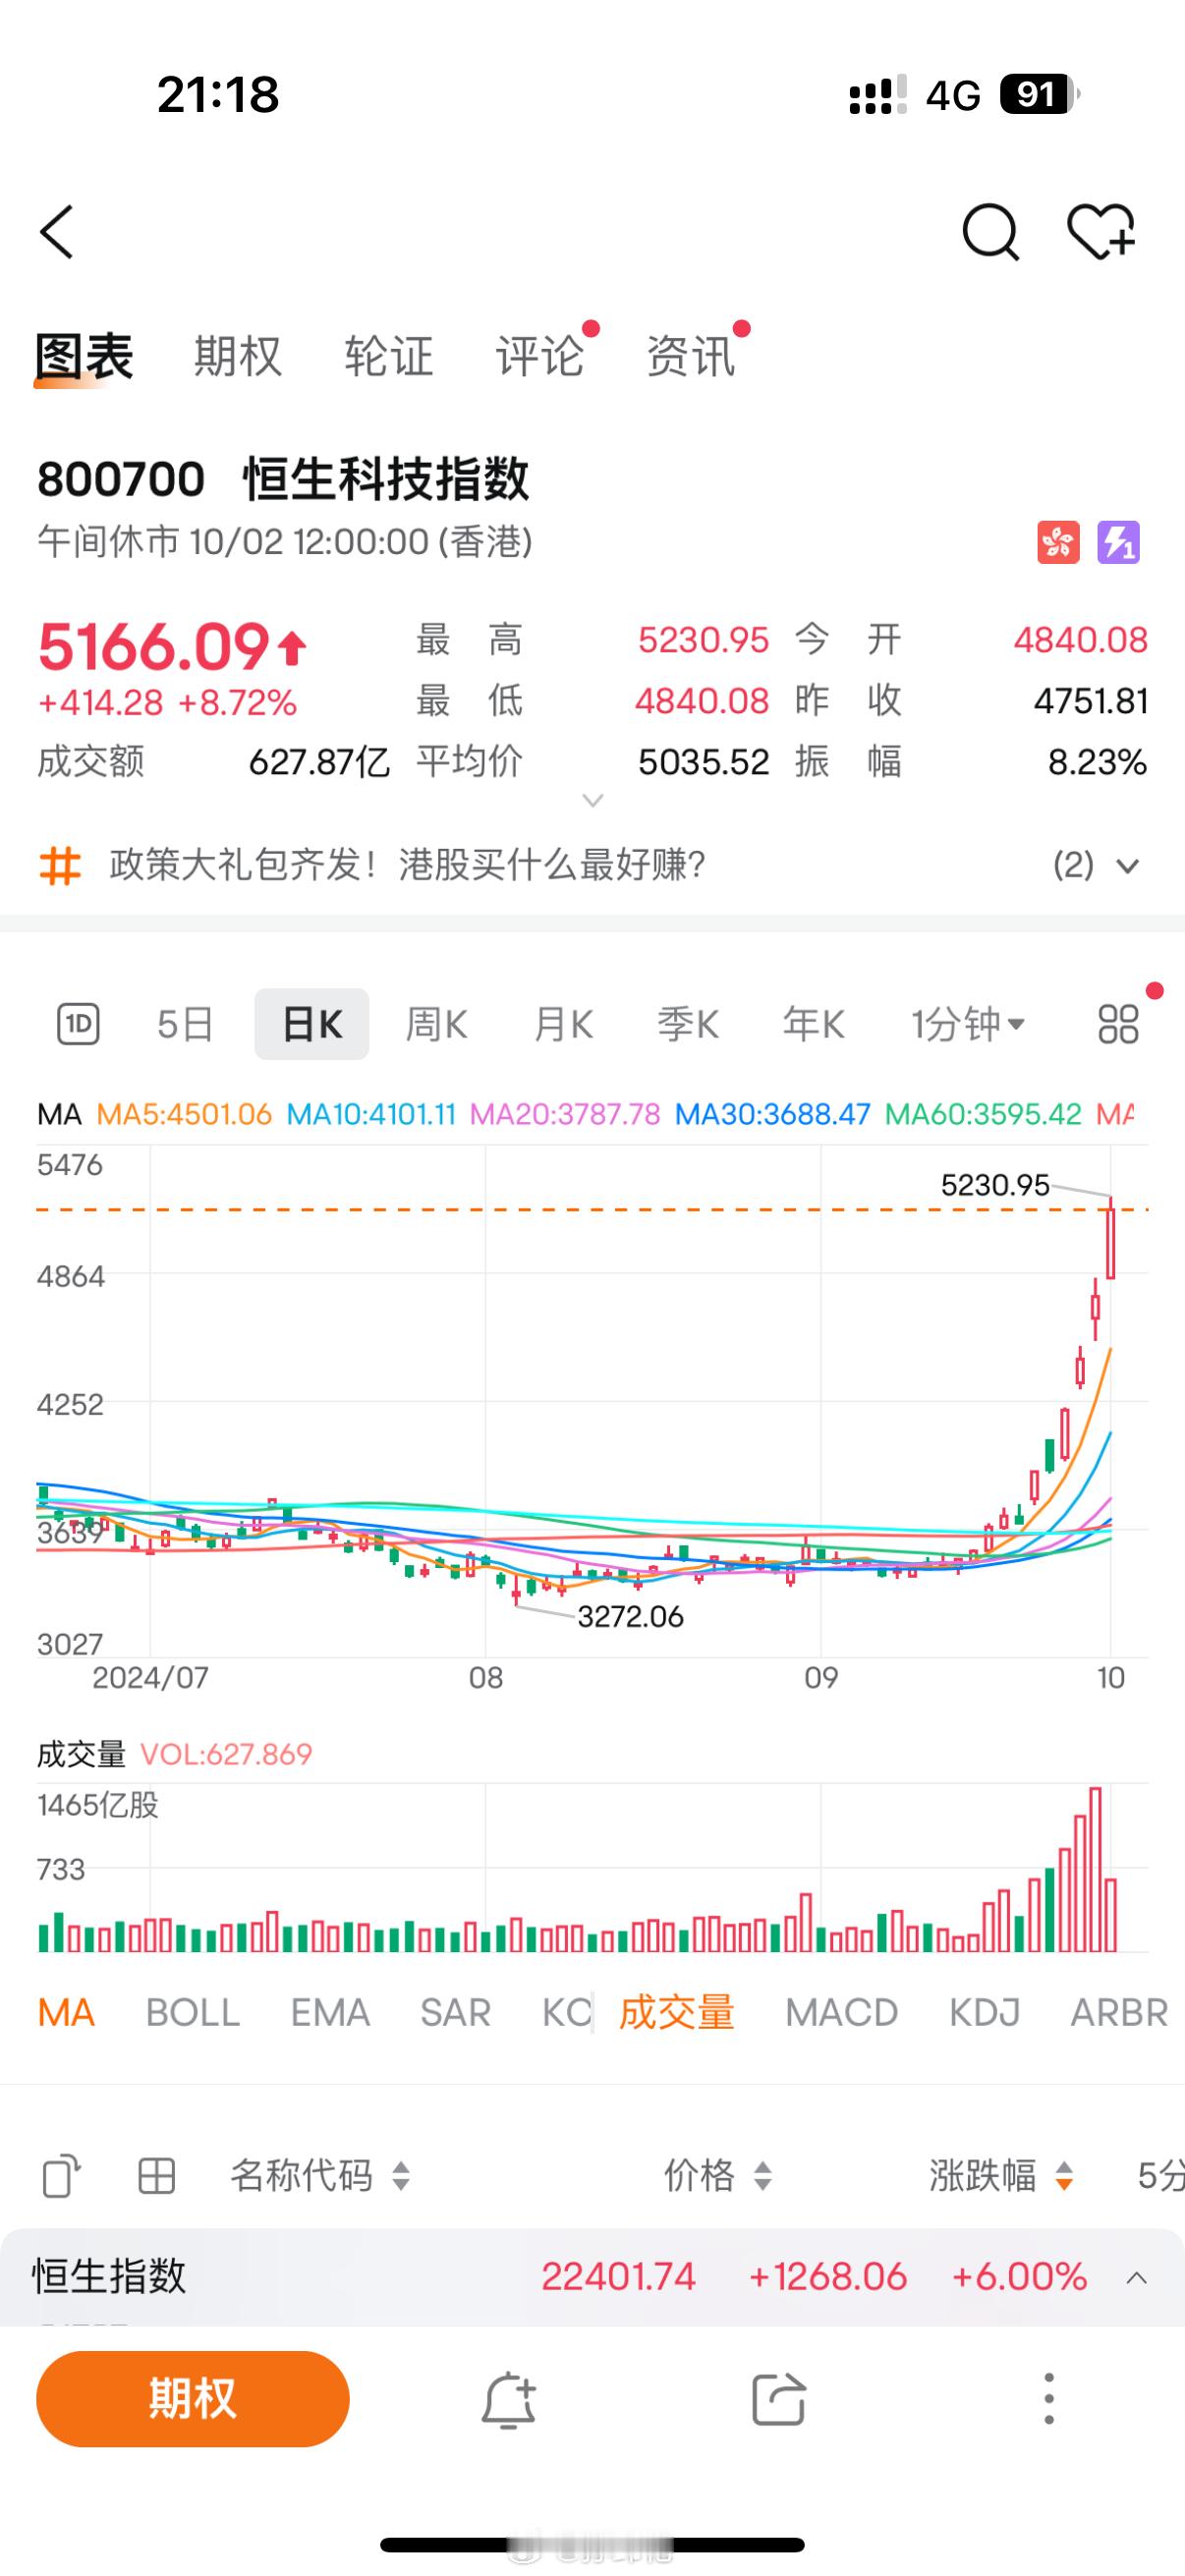1185x2576 pixels.
Task: Enable the MA main-chart indicator
Action: pyautogui.click(x=66, y=2013)
